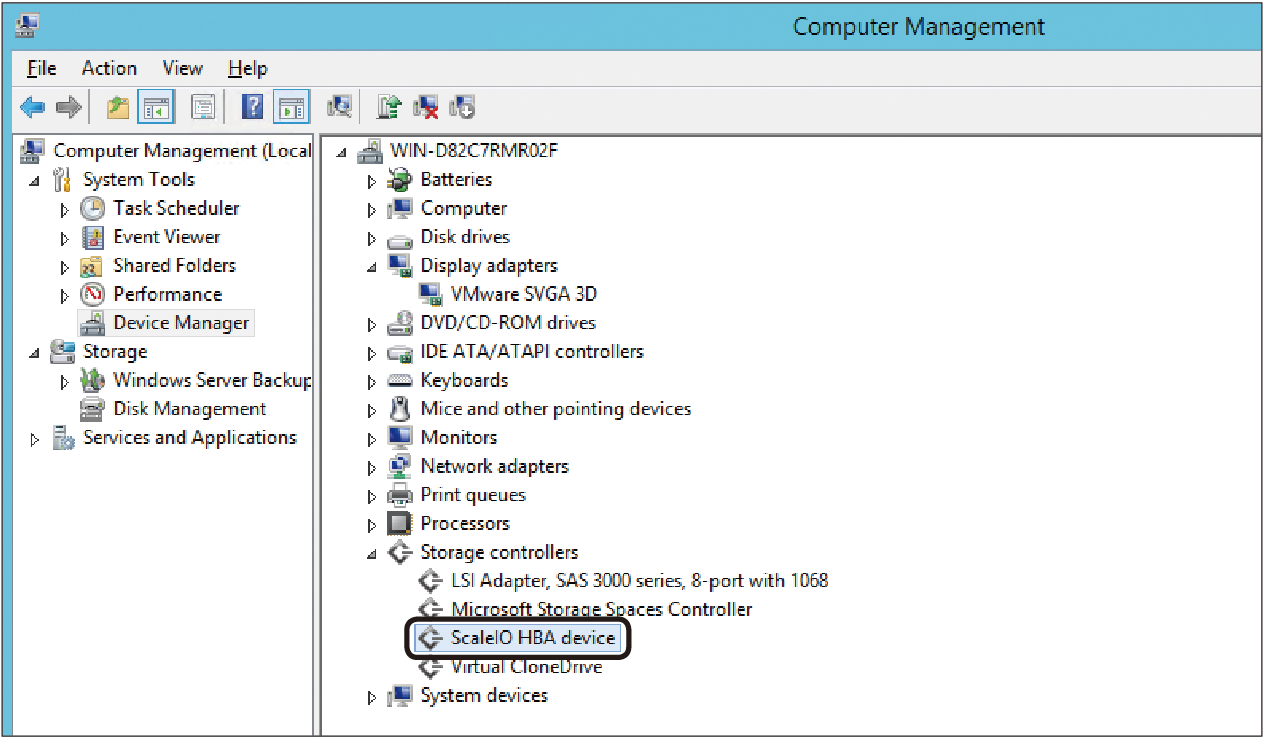Open the Properties toolbar icon

click(x=202, y=106)
